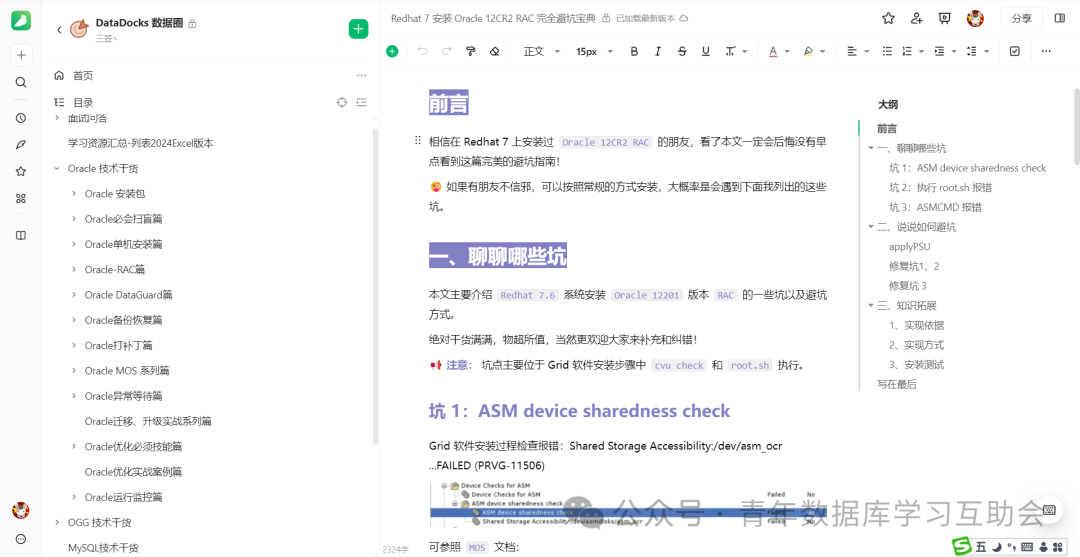The width and height of the screenshot is (1080, 557).
Task: Open MySQL技术干货 entry
Action: pyautogui.click(x=103, y=548)
